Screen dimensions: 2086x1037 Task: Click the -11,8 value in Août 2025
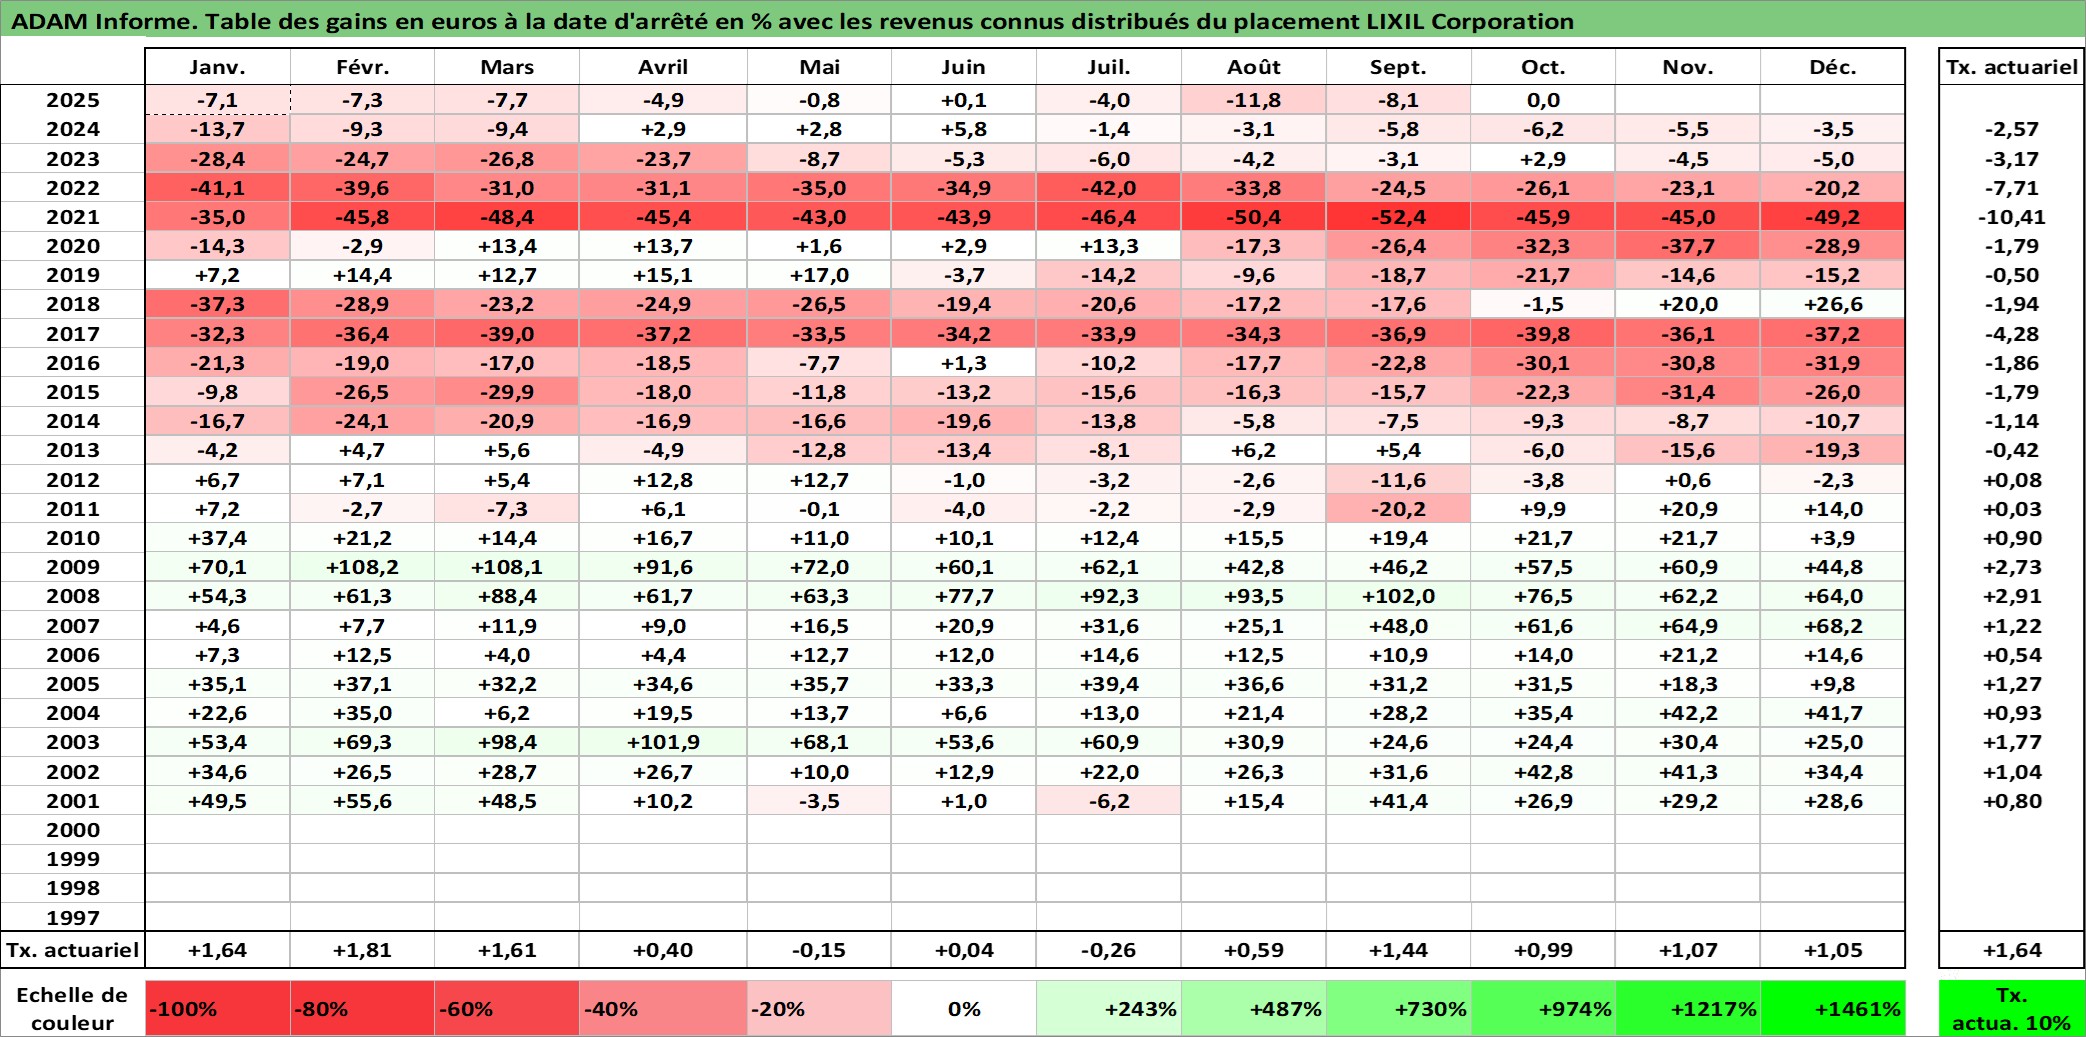point(1254,100)
